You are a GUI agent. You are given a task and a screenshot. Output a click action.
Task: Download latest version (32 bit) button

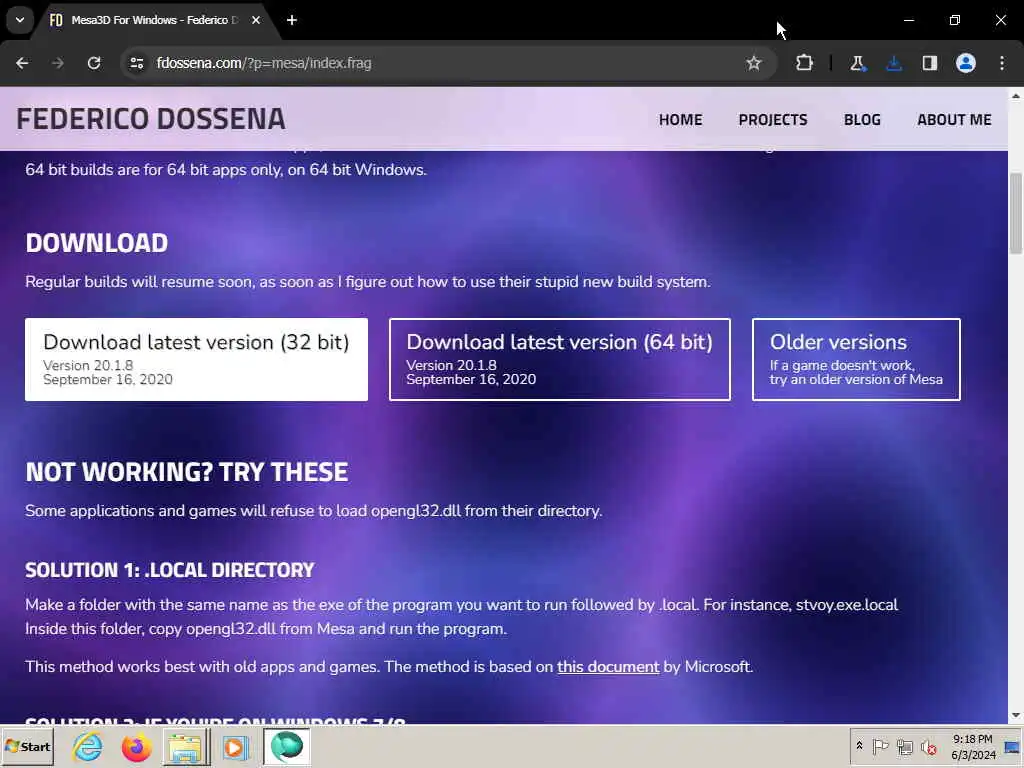(x=197, y=359)
